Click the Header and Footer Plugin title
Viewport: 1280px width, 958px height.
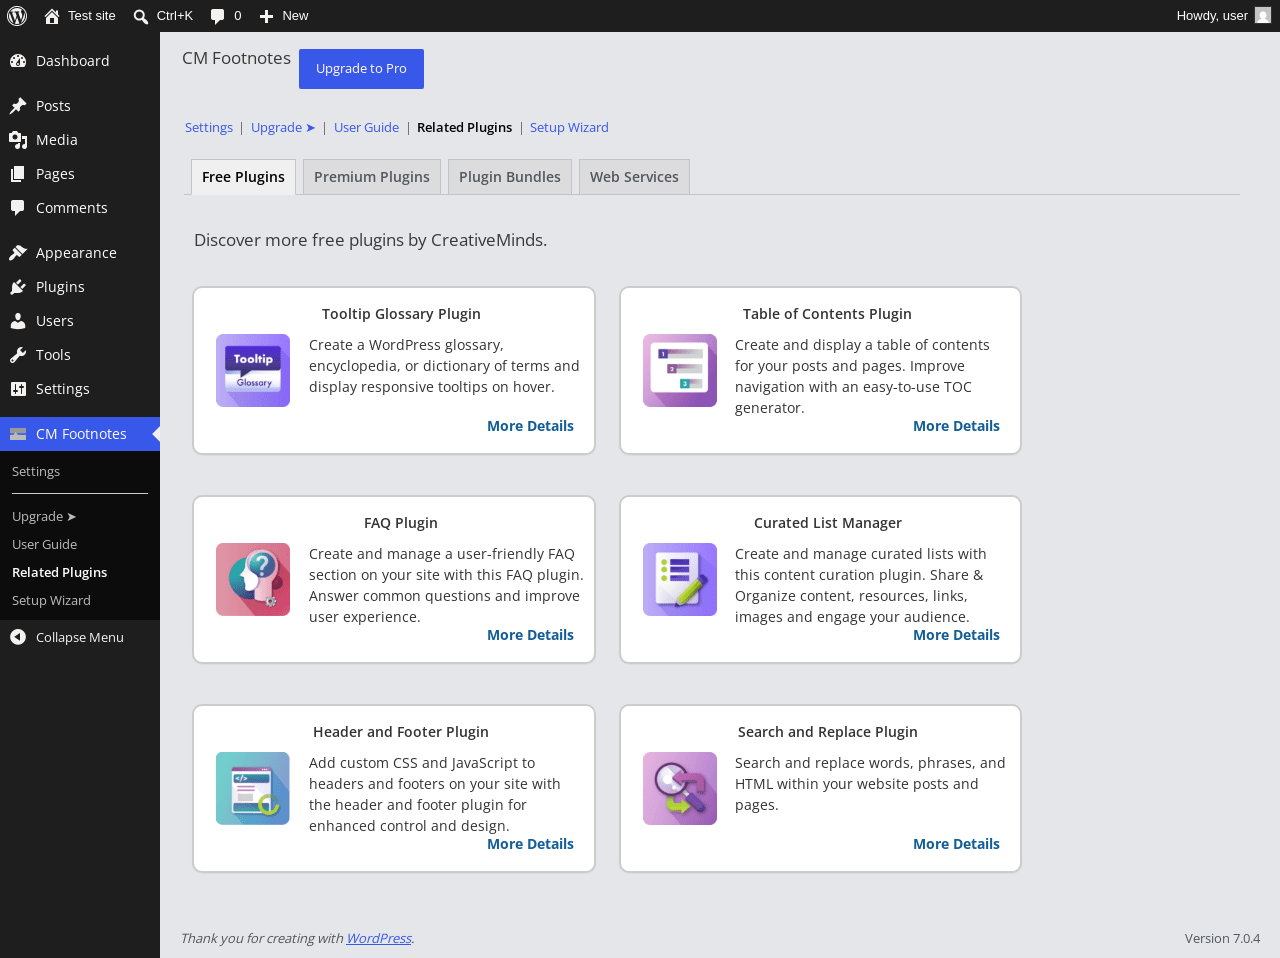(x=401, y=732)
